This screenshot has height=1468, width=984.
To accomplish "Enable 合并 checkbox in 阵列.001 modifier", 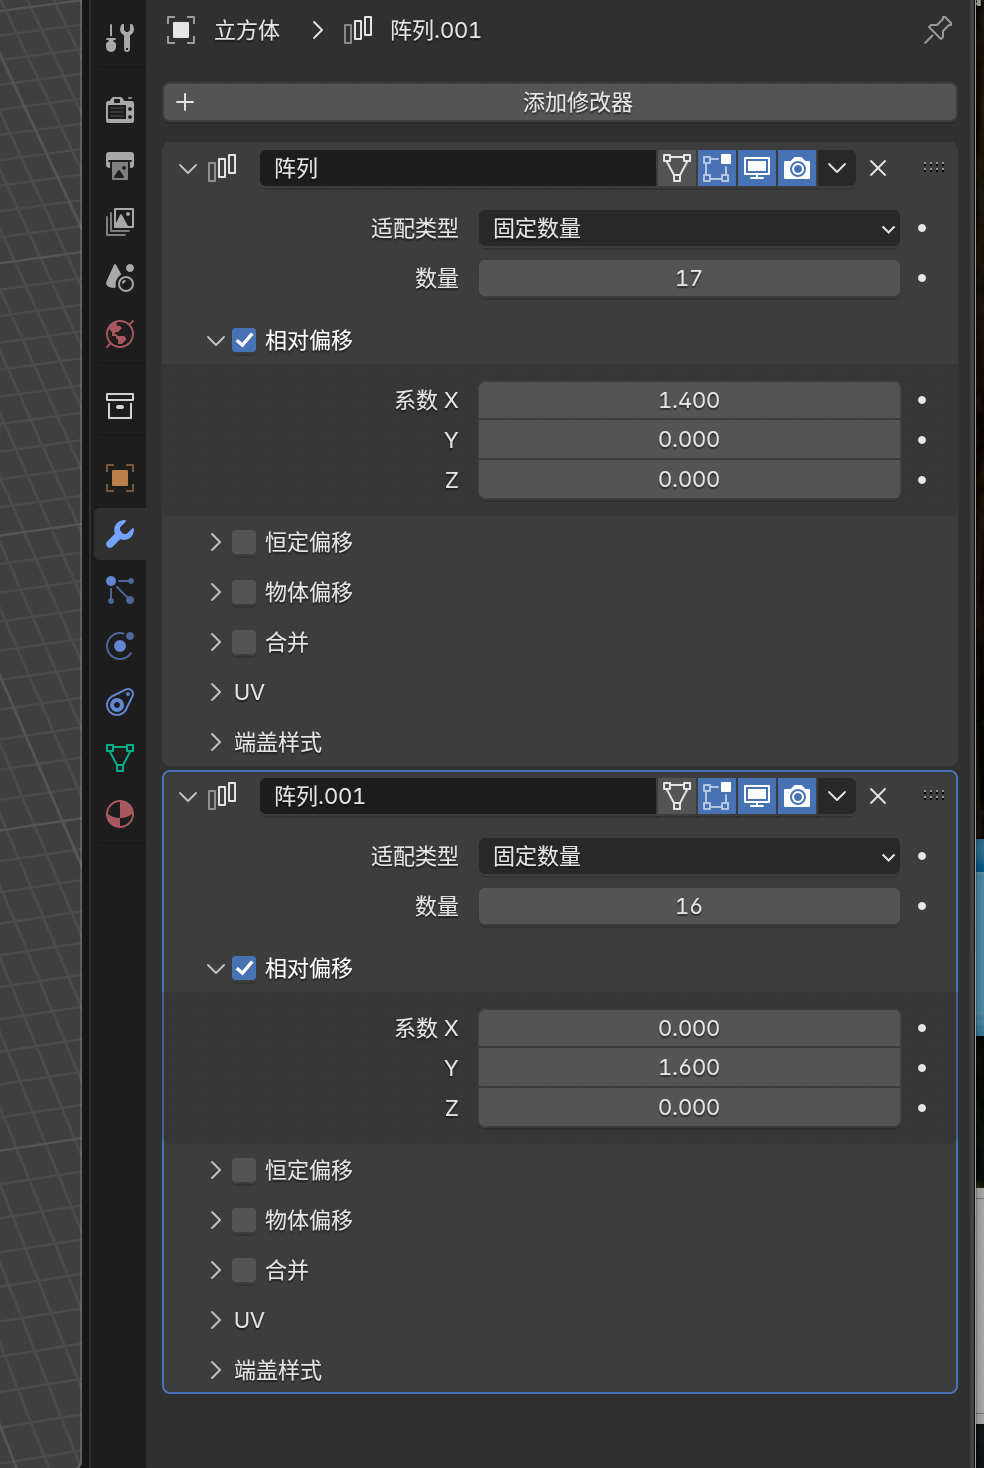I will pos(244,1270).
